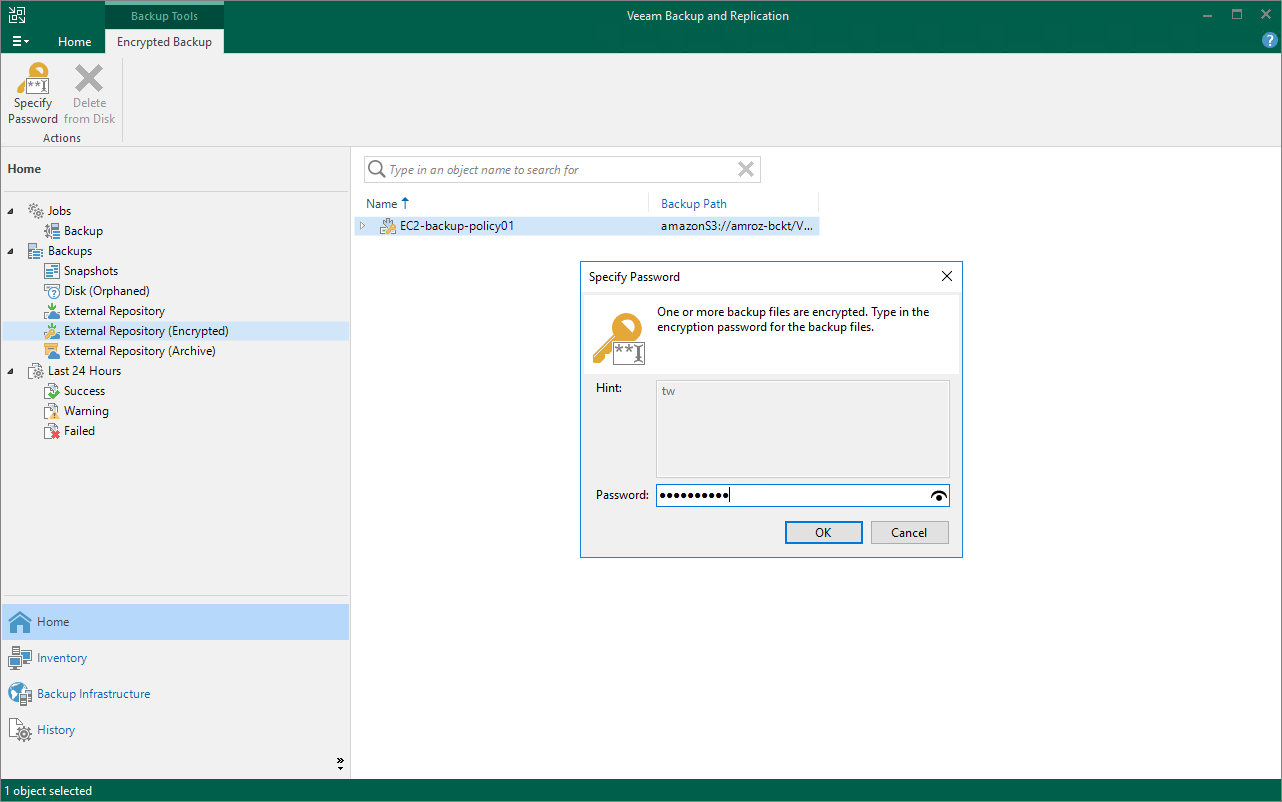Open the Backup Tools contextual tab
This screenshot has height=802, width=1282.
(x=164, y=16)
